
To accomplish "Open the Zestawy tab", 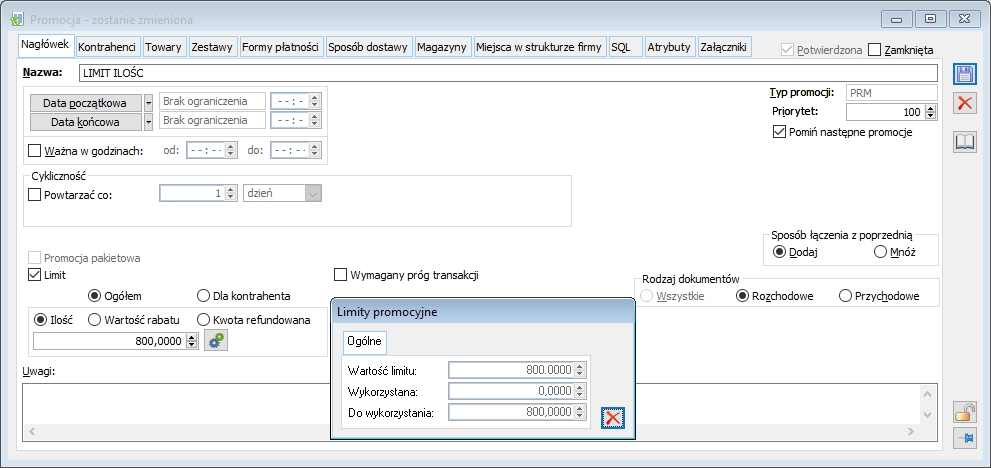I will click(x=212, y=47).
